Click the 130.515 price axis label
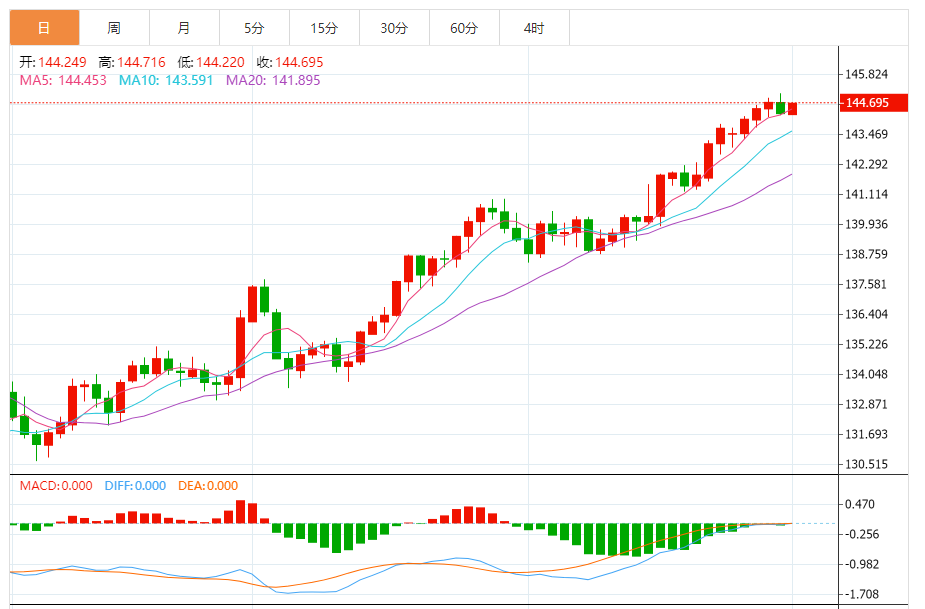The width and height of the screenshot is (925, 609). pyautogui.click(x=866, y=464)
